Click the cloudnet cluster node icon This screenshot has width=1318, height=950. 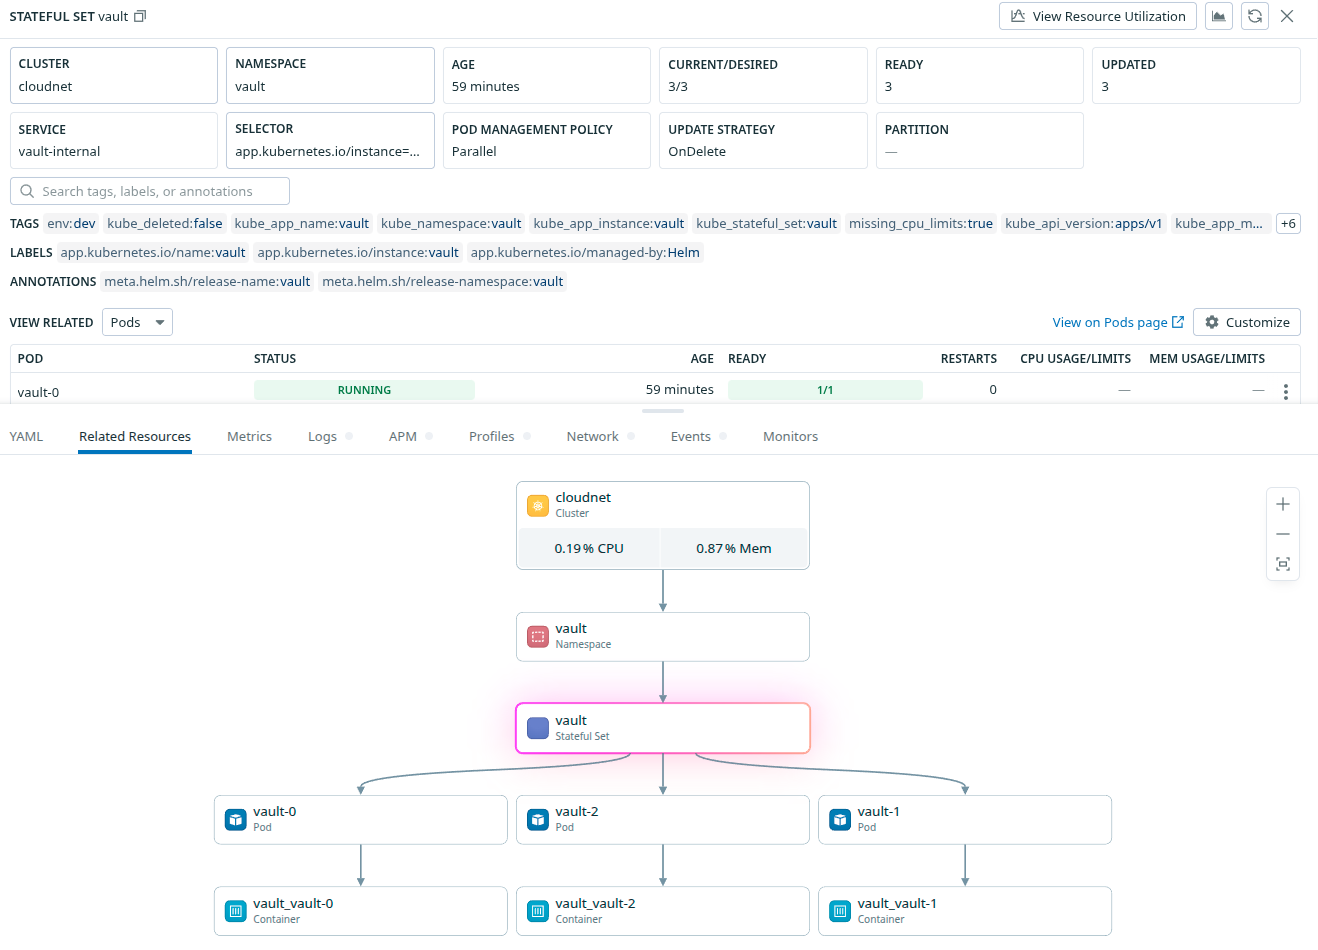tap(538, 506)
